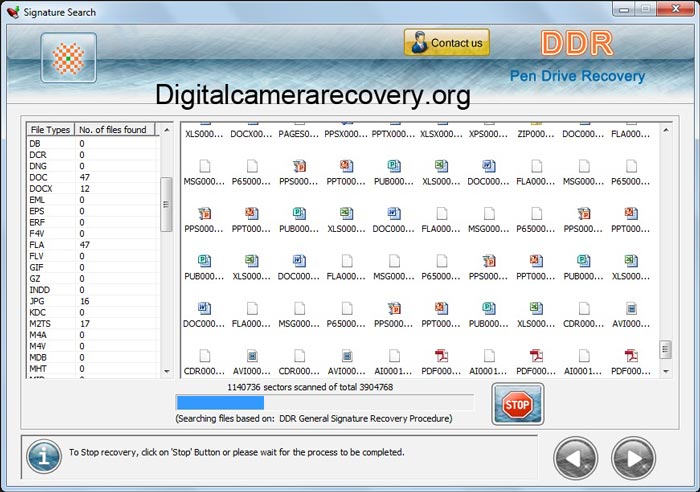Click up arrow of recovered files scrollbar
The height and width of the screenshot is (492, 700).
tap(665, 129)
